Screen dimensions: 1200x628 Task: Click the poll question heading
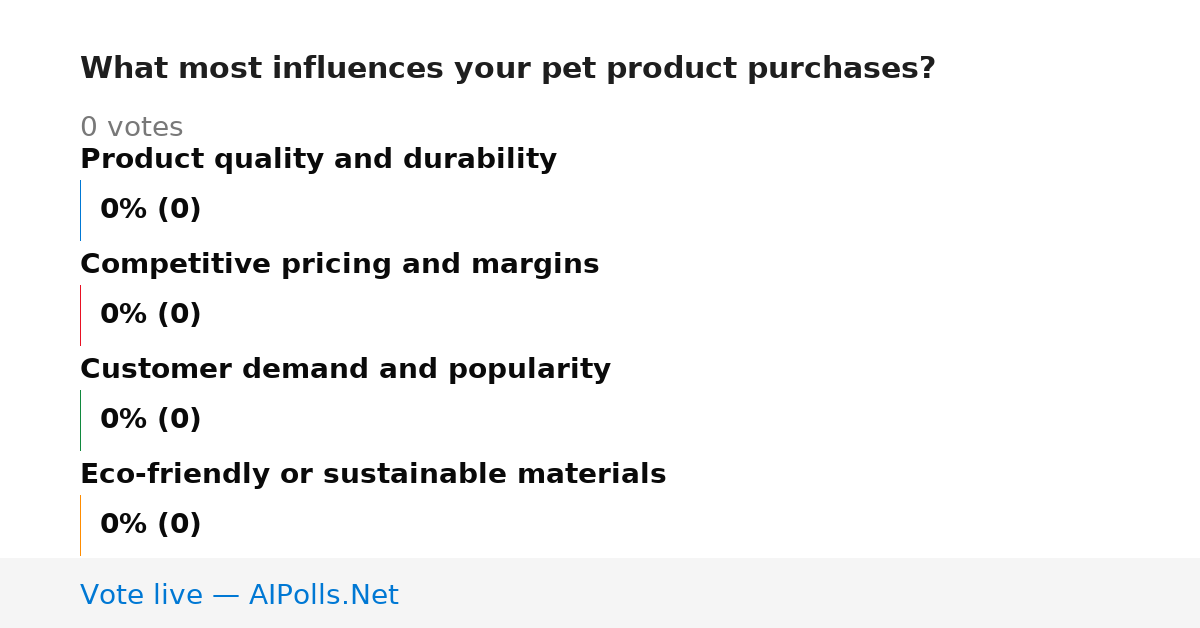[x=508, y=69]
